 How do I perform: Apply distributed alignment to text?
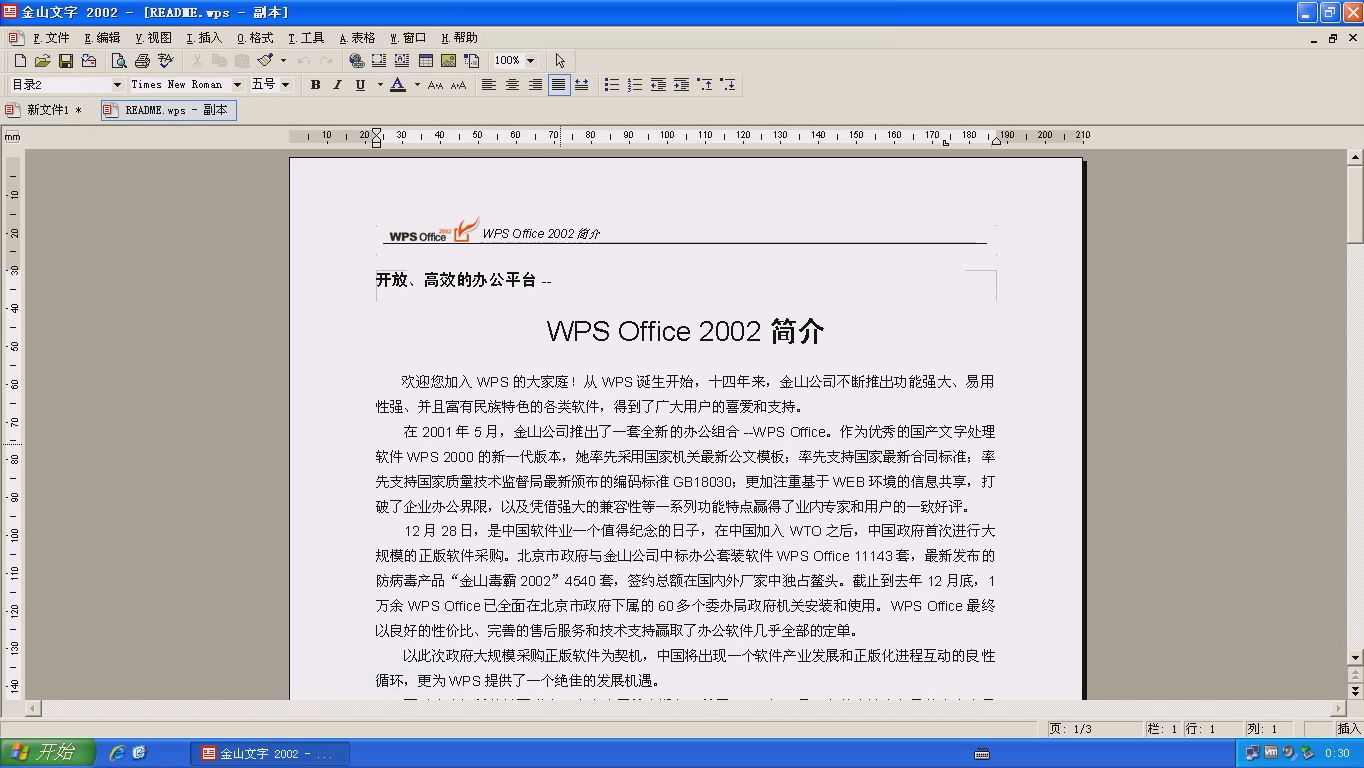click(x=581, y=85)
